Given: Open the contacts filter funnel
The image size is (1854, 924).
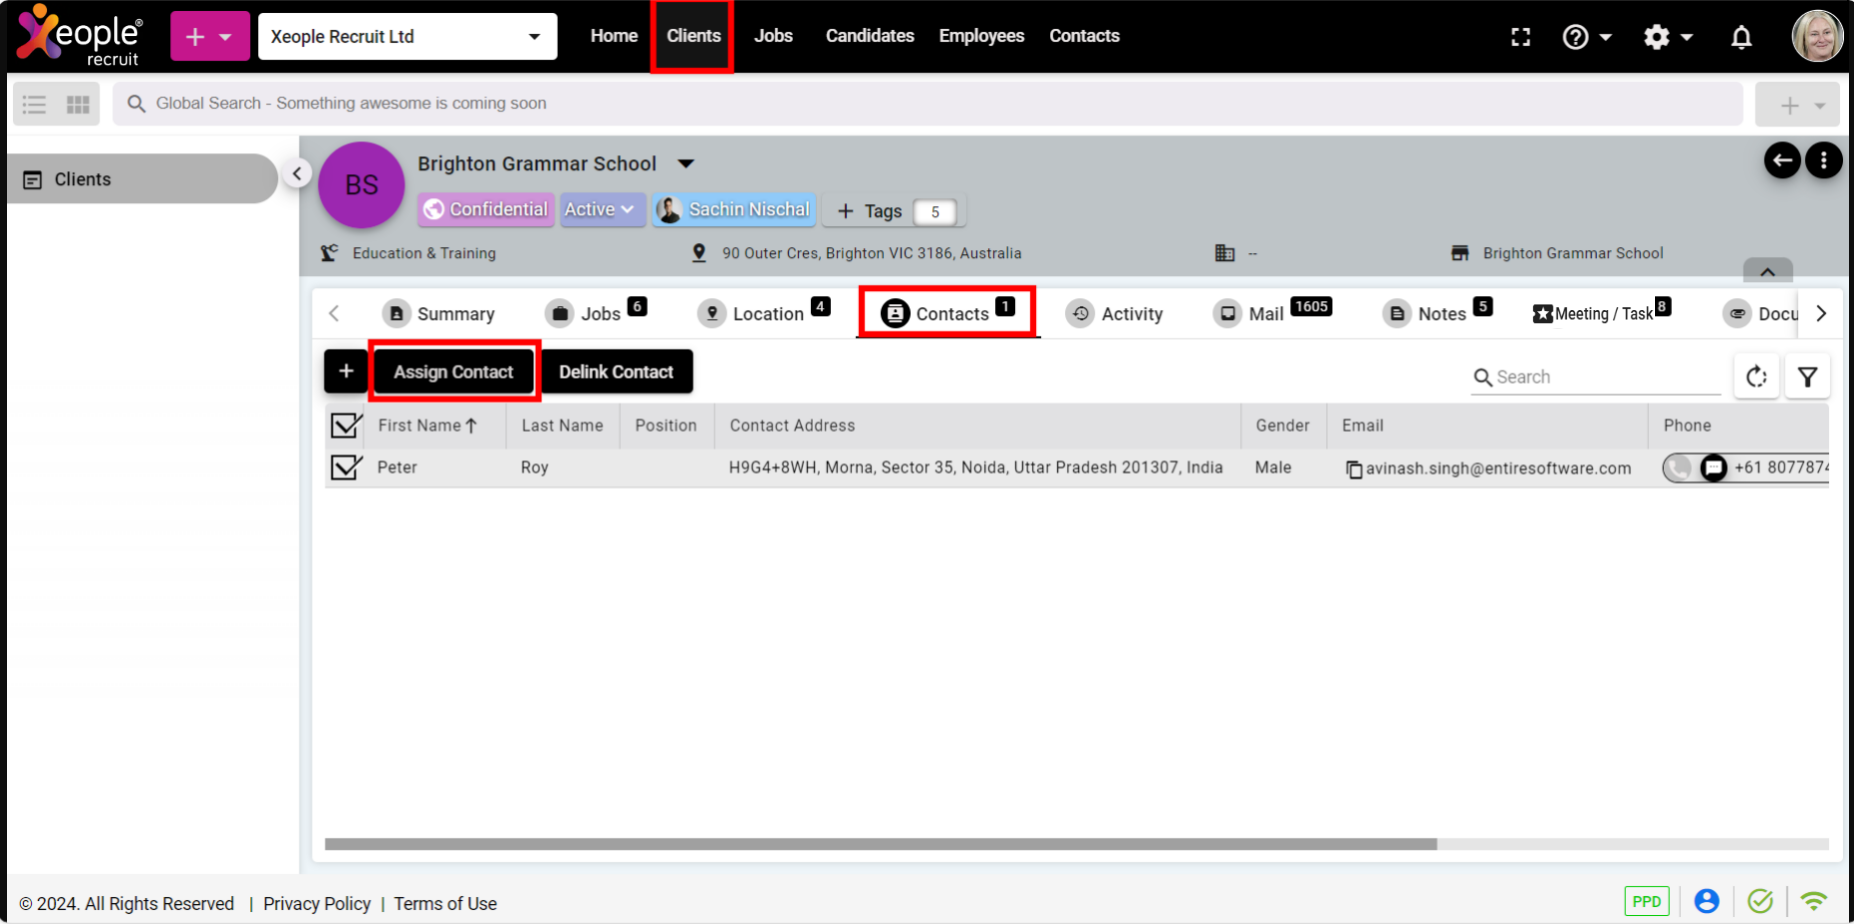Looking at the screenshot, I should (x=1808, y=377).
